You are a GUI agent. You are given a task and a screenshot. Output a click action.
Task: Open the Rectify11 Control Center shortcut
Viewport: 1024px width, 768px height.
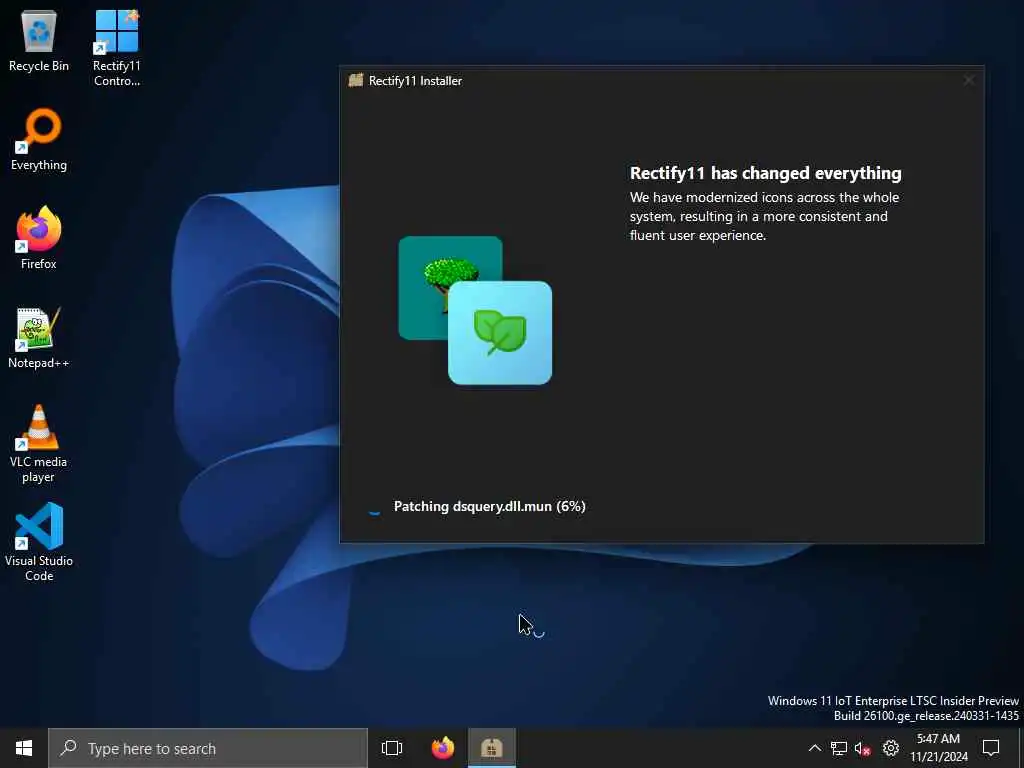coord(117,47)
